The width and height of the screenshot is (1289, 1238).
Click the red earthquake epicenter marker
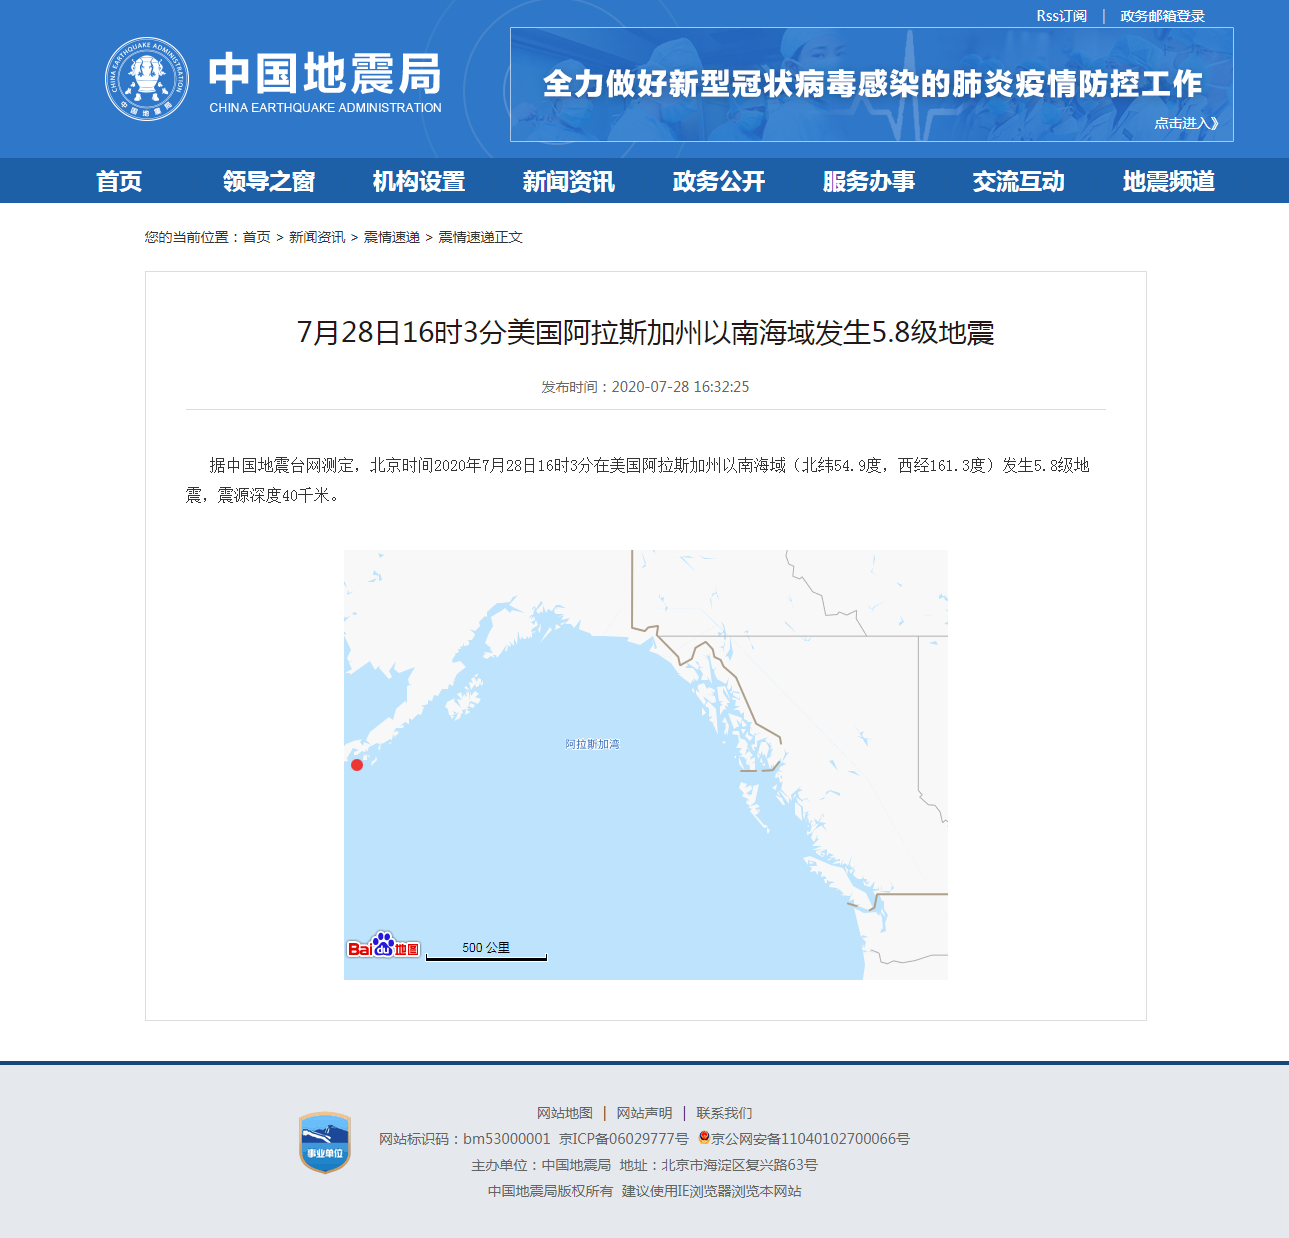[357, 765]
